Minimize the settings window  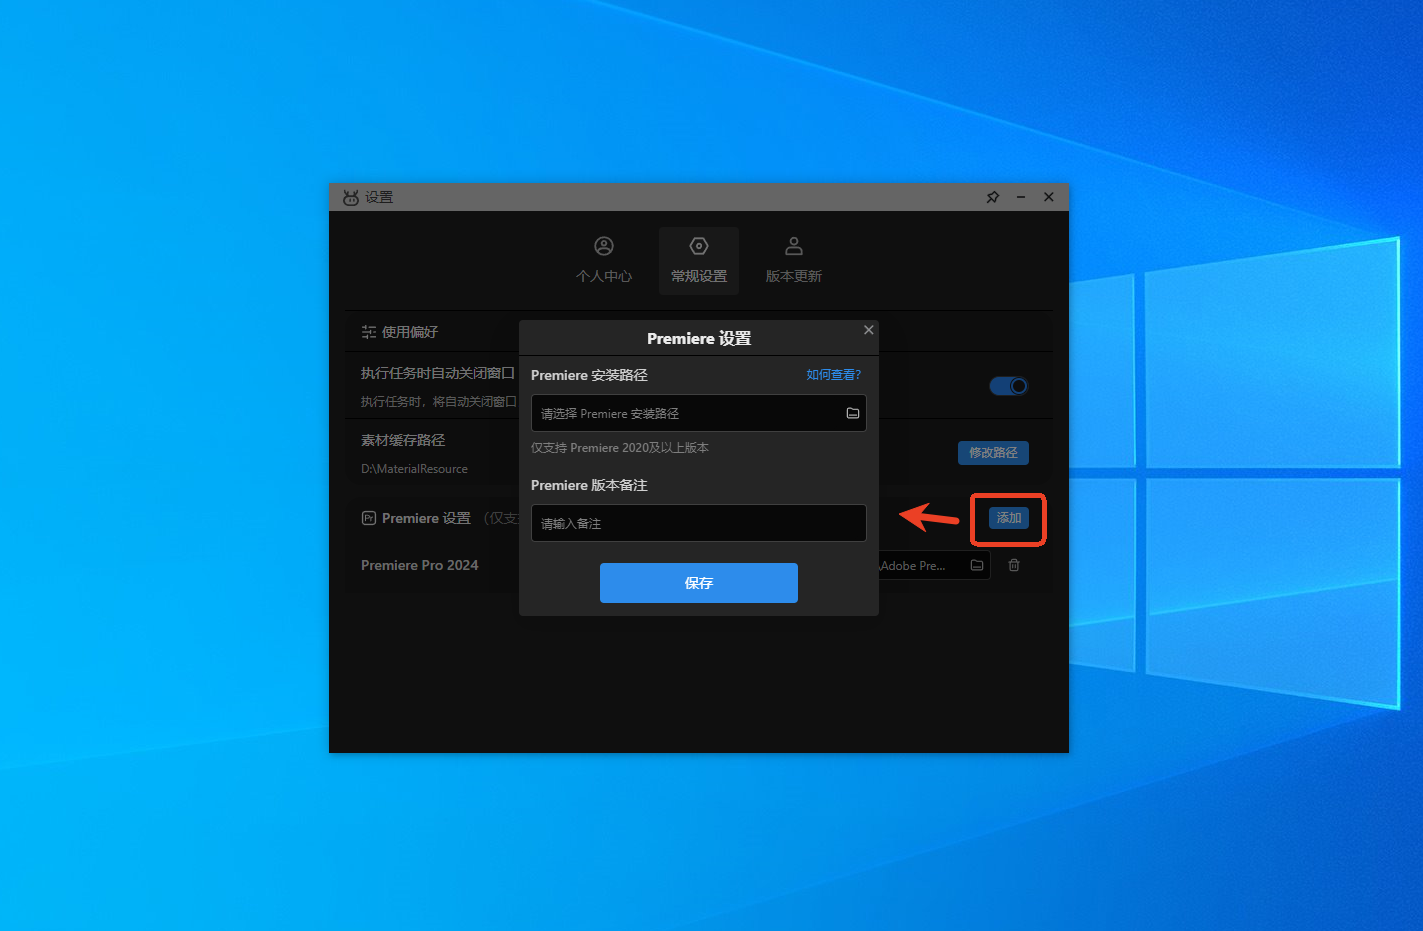pos(1021,197)
